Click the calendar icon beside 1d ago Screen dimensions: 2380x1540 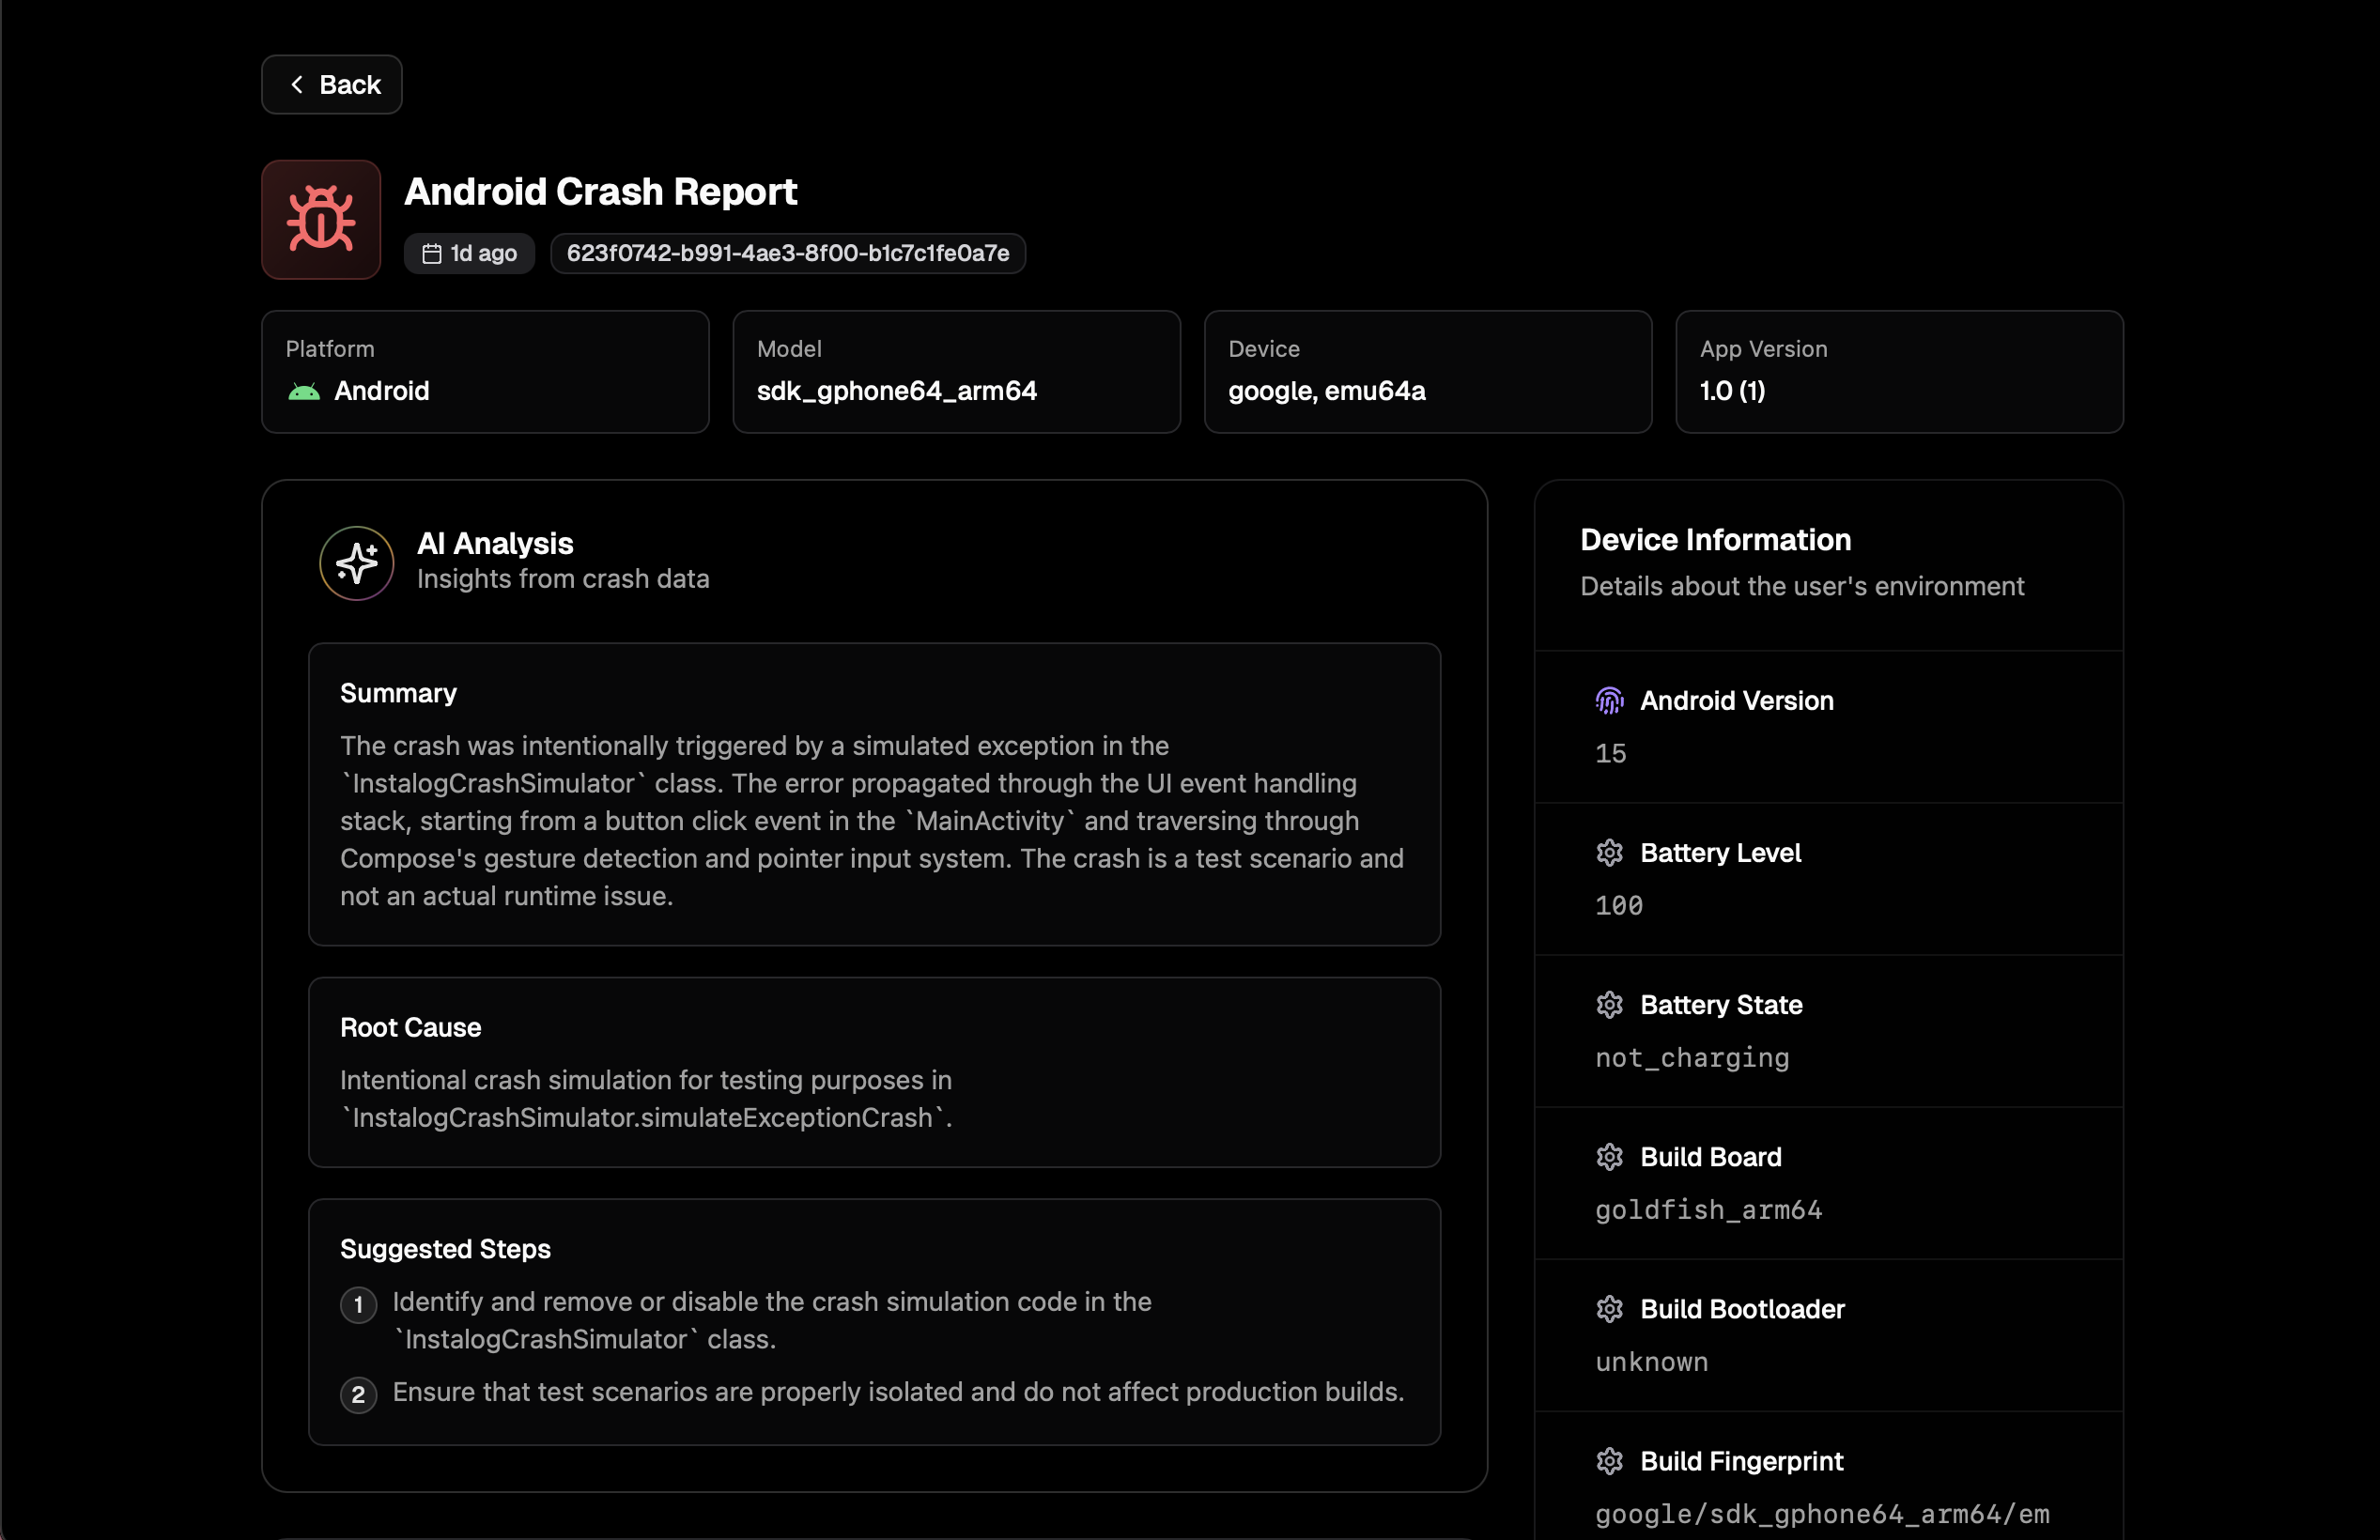click(432, 254)
